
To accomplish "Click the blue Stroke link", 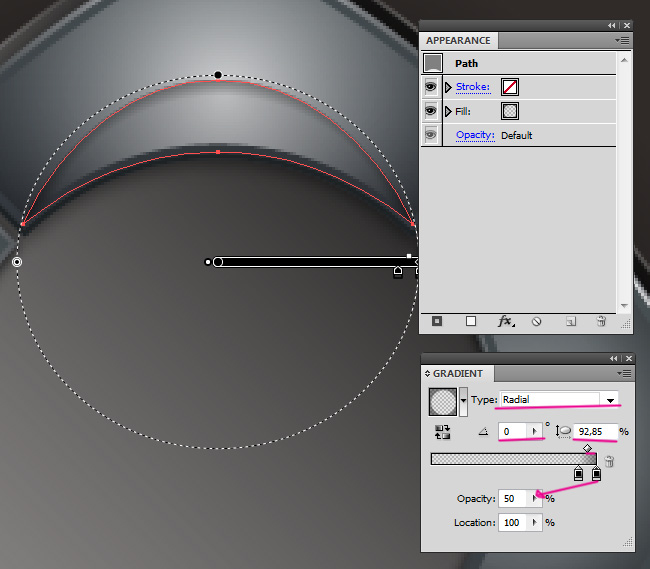I will point(473,87).
